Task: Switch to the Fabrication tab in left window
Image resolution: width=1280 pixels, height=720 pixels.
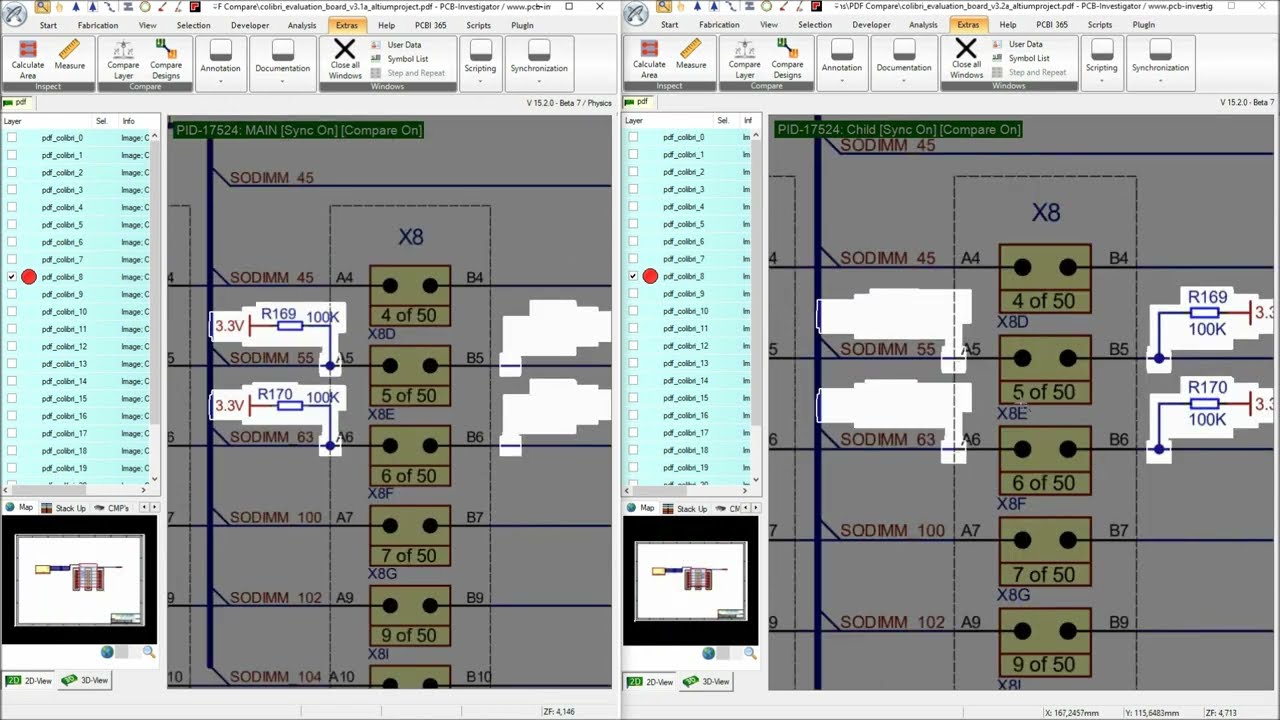Action: (x=98, y=25)
